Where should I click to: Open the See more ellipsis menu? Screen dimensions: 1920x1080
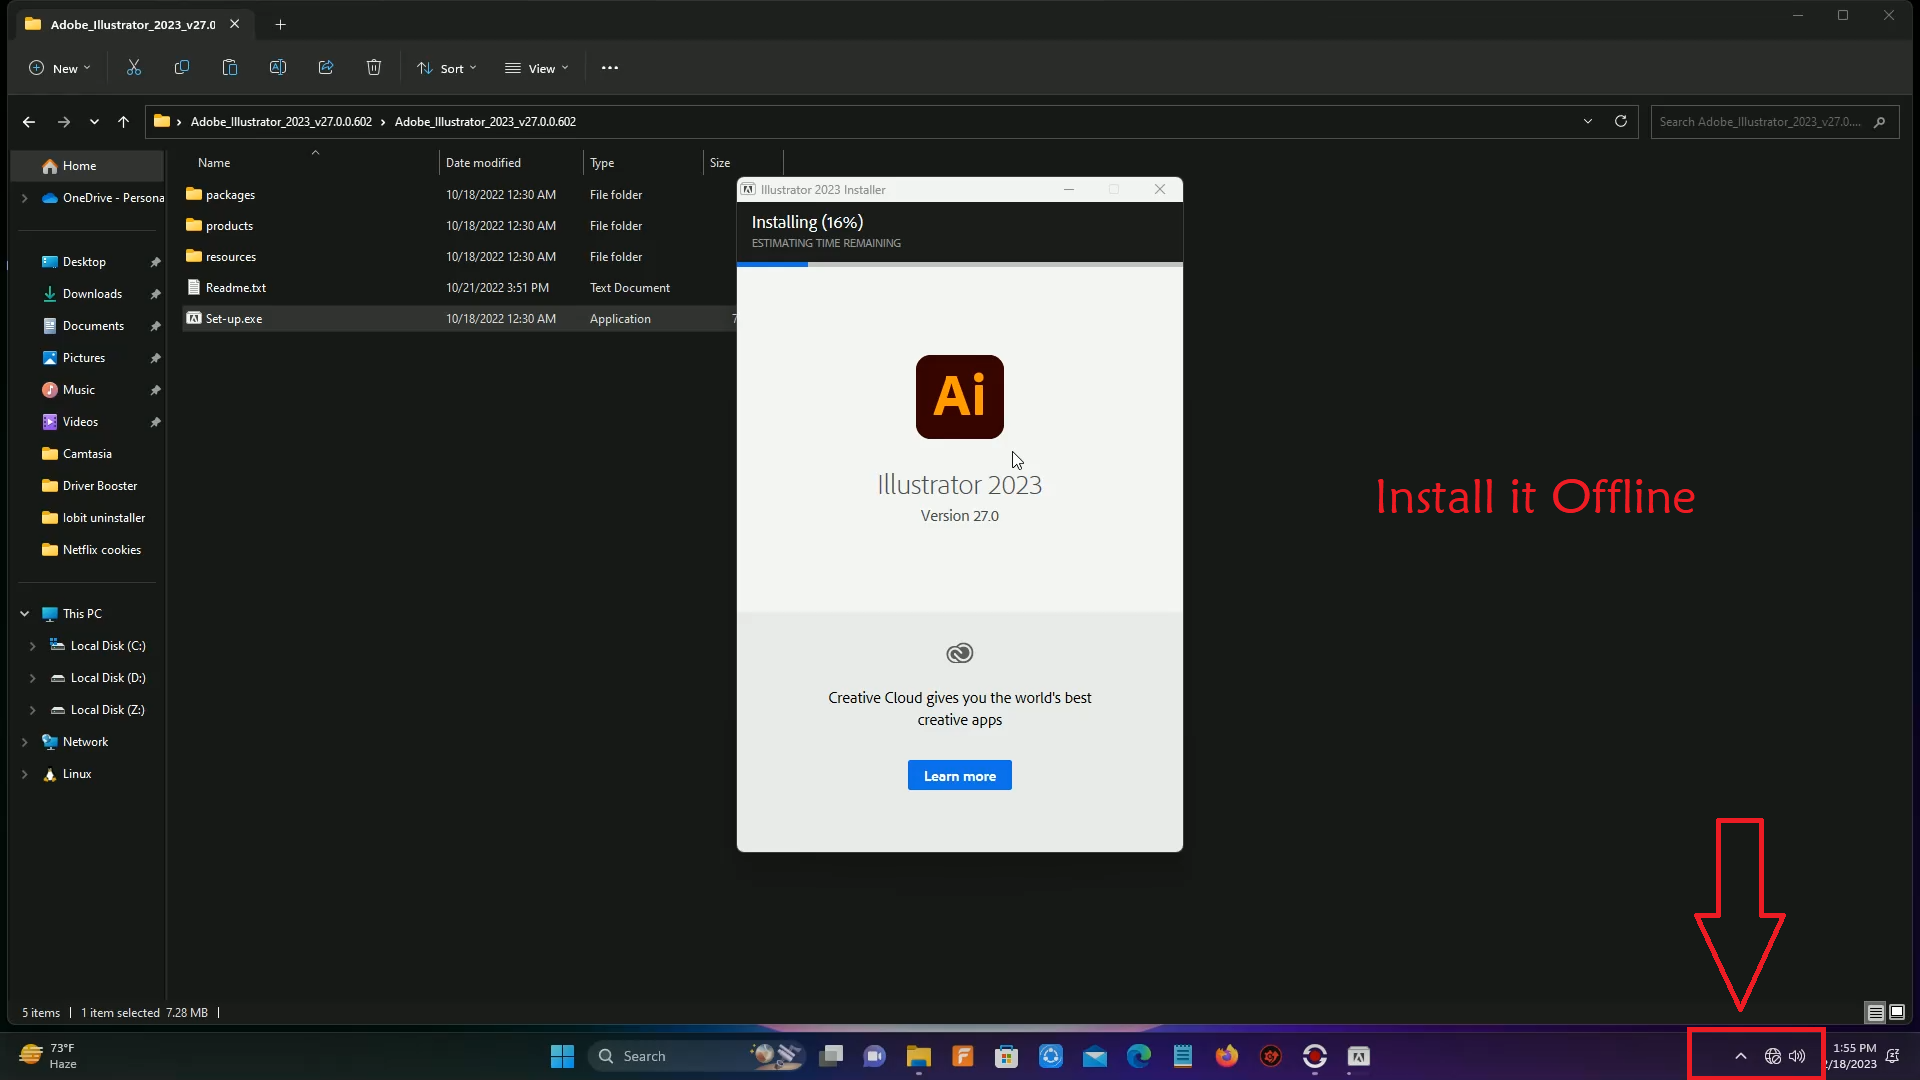click(610, 68)
